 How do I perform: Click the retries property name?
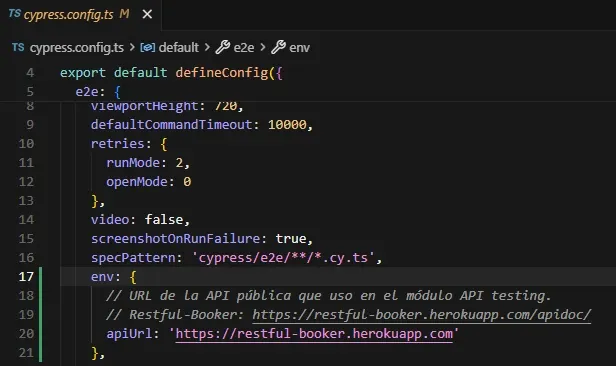pos(117,144)
